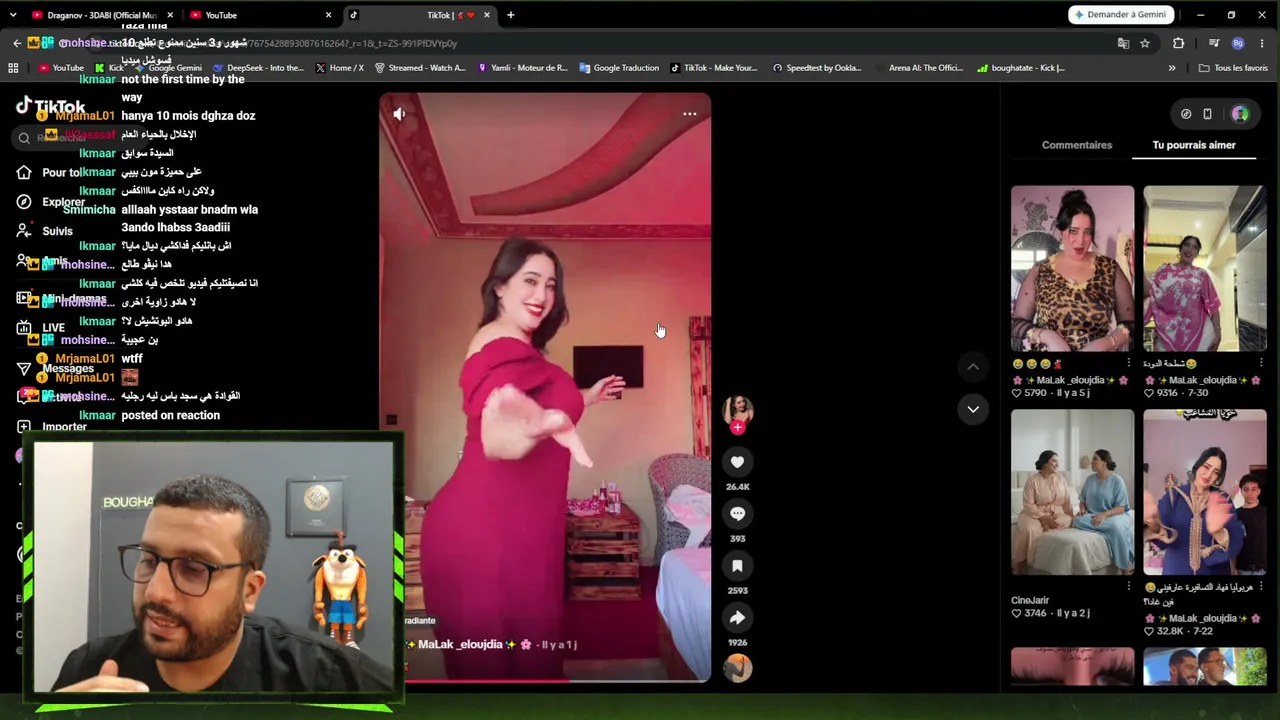Switch to the Tu pourrais aimer tab
Viewport: 1280px width, 720px height.
pos(1194,145)
